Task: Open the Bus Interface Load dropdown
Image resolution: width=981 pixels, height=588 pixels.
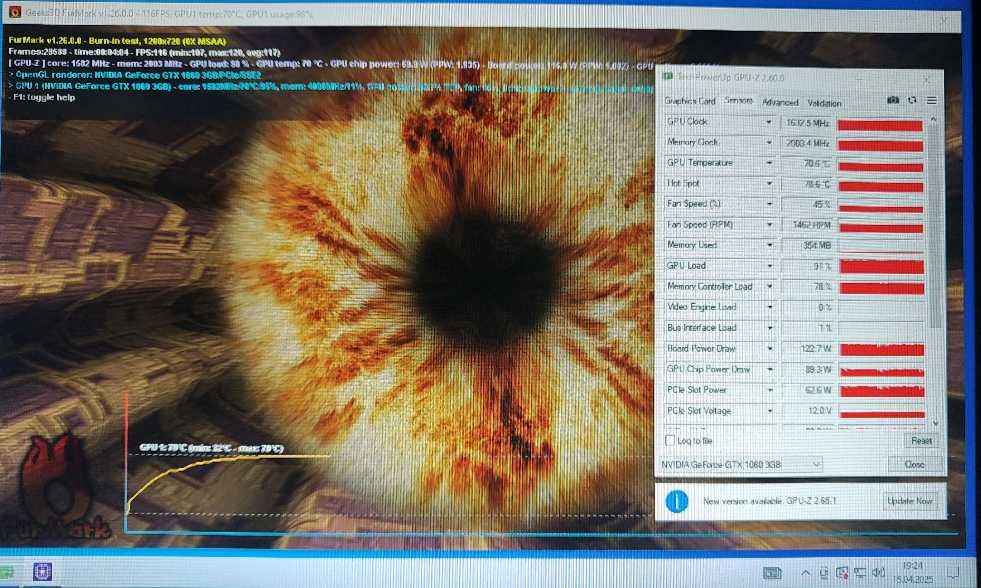Action: click(x=769, y=328)
